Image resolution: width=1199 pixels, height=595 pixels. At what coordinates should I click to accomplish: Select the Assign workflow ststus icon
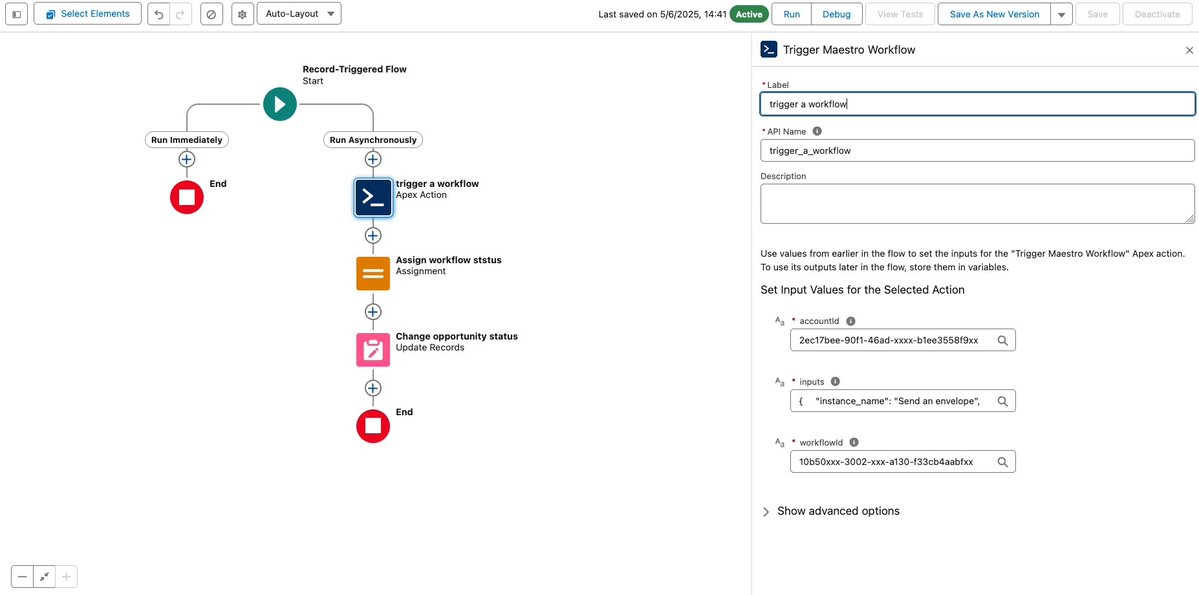click(373, 273)
